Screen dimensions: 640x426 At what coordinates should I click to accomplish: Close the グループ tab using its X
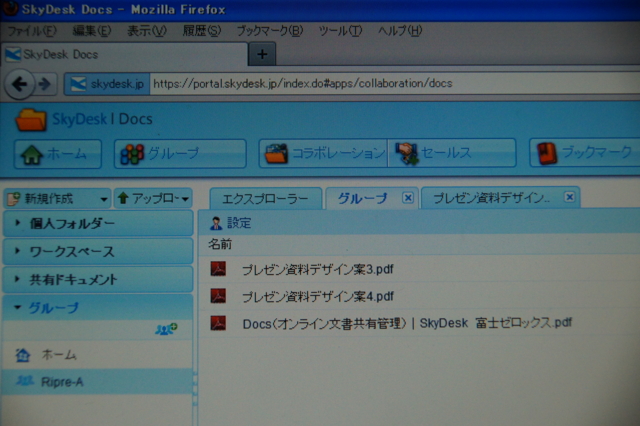pyautogui.click(x=408, y=198)
